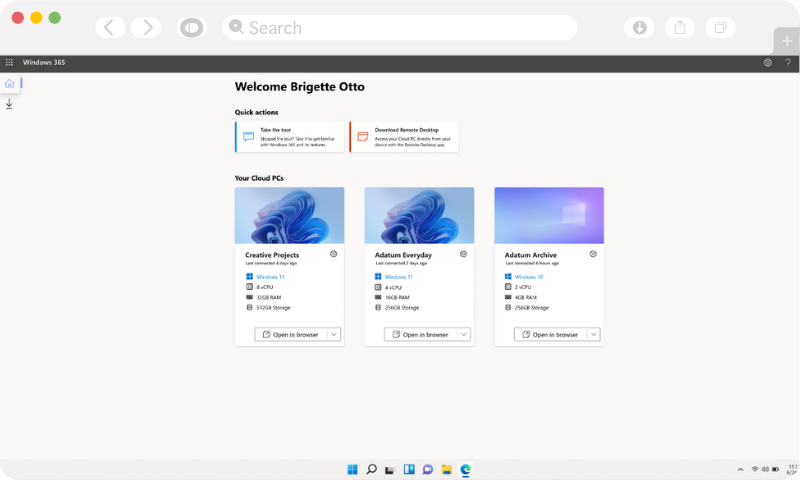Screen dimensions: 800x480
Task: Open the downloads sidebar icon
Action: tap(9, 104)
